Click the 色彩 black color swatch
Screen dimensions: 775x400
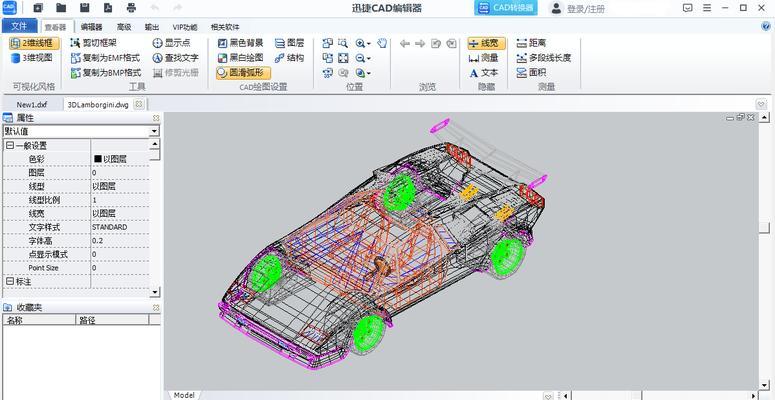[97, 159]
